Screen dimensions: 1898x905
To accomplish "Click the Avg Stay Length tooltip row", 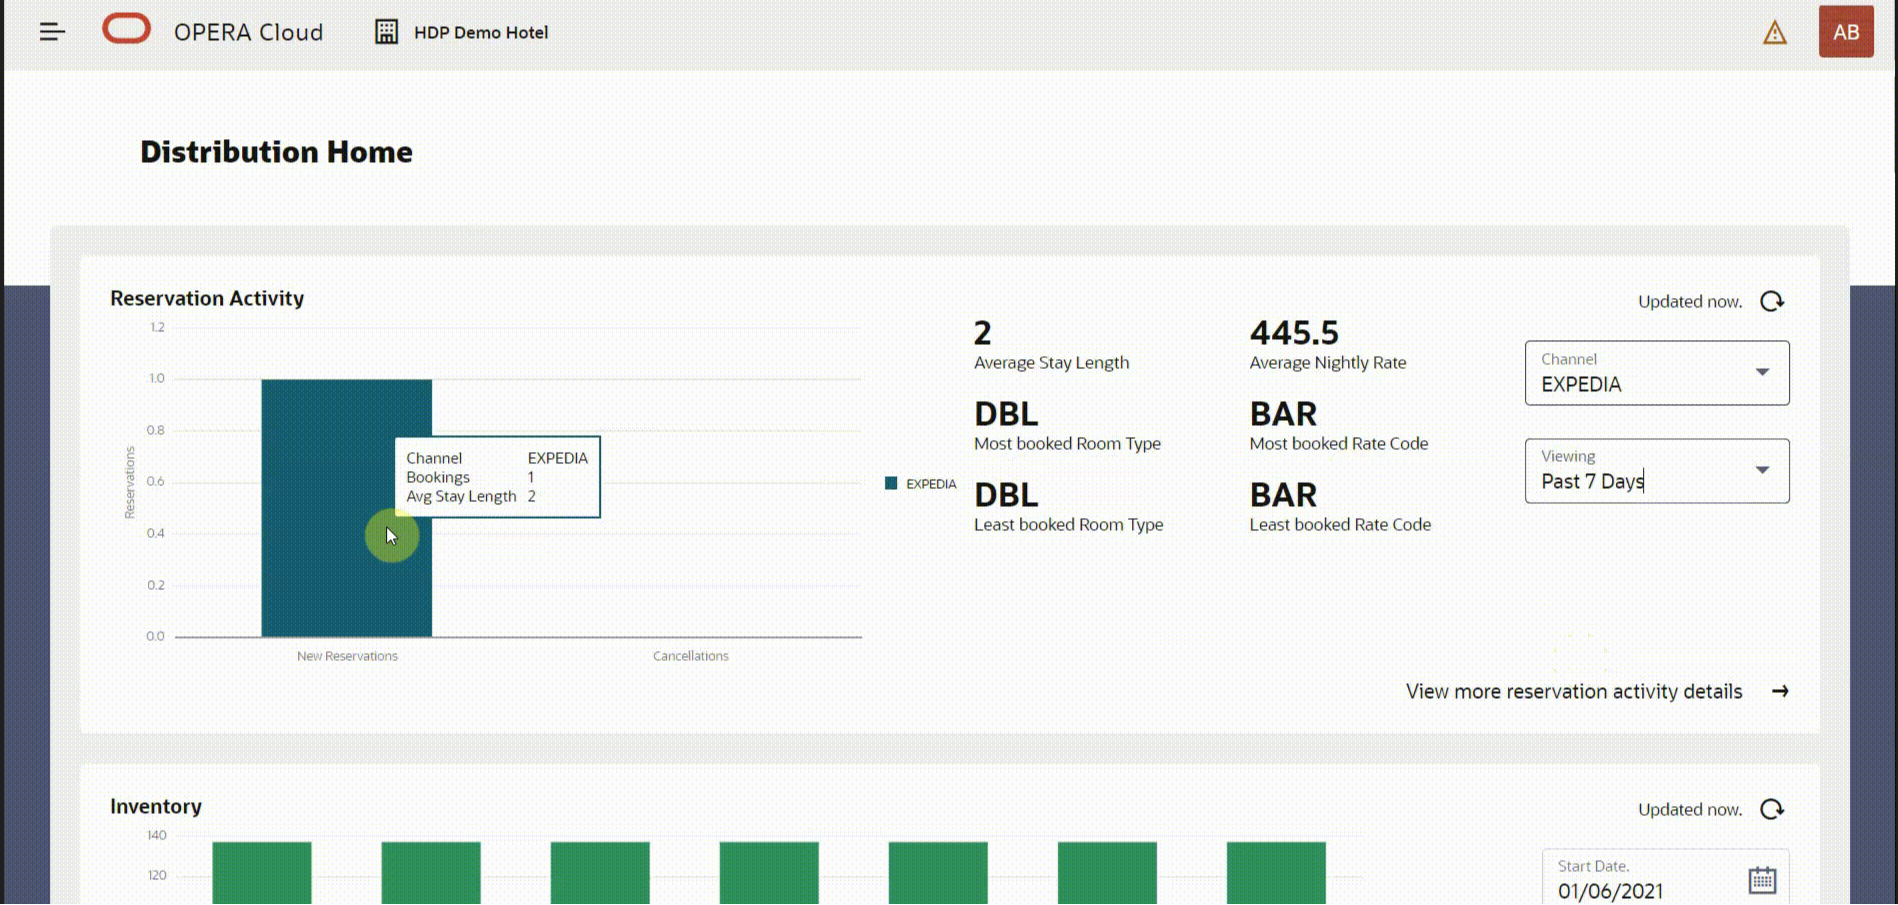I will (x=471, y=496).
